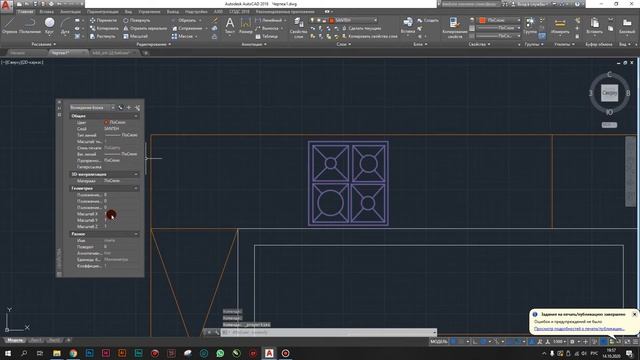Click the layer color swatch in Layers panel
This screenshot has height=360, width=640.
click(331, 20)
